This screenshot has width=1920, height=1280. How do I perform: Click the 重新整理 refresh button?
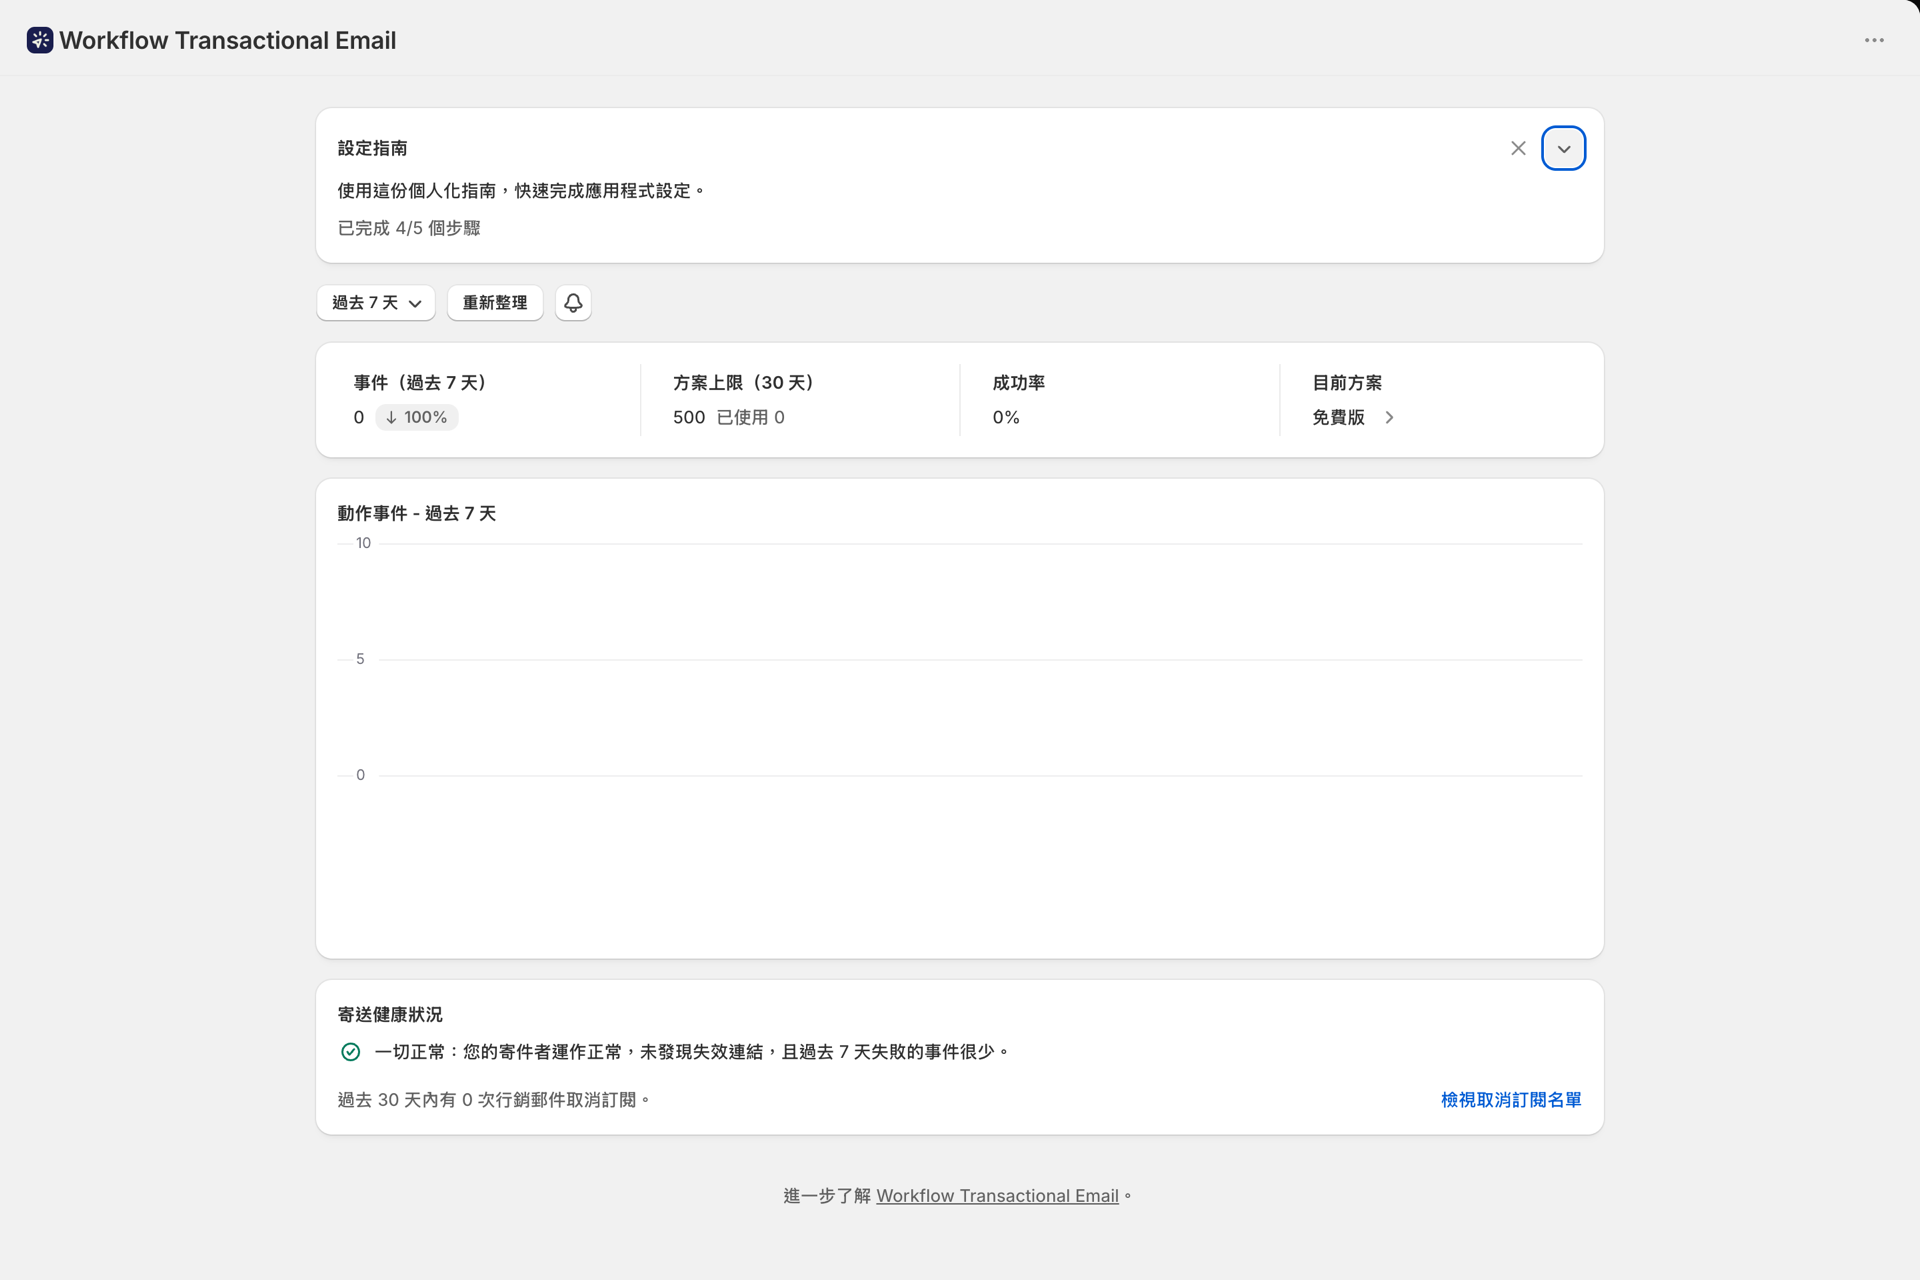click(495, 303)
